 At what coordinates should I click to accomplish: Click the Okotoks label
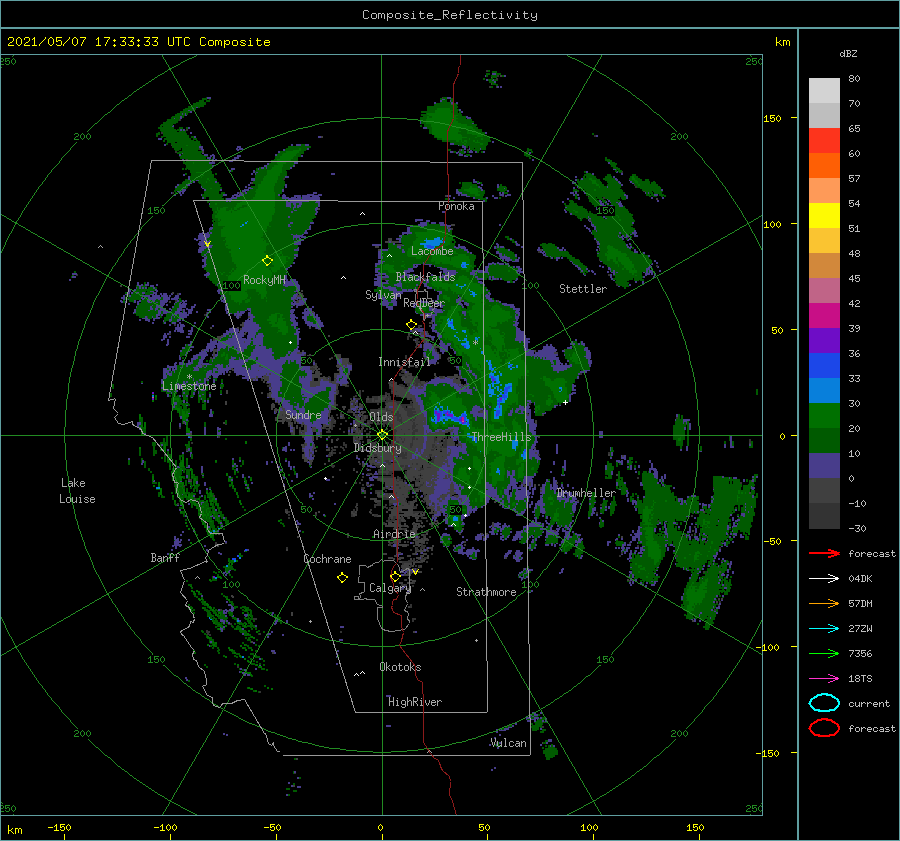click(400, 667)
